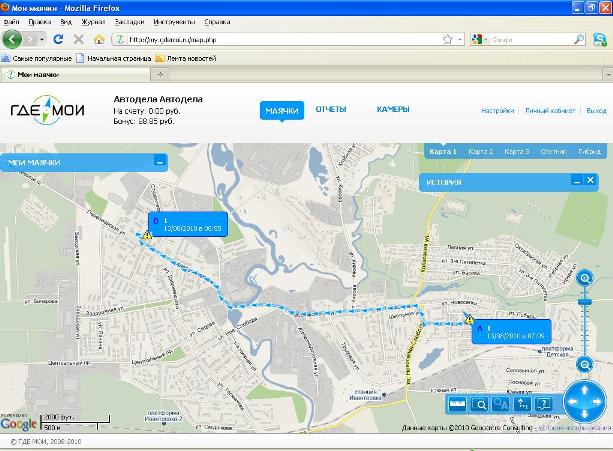Image resolution: width=613 pixels, height=451 pixels.
Task: Click the warning marker at point A
Action: pos(468,321)
